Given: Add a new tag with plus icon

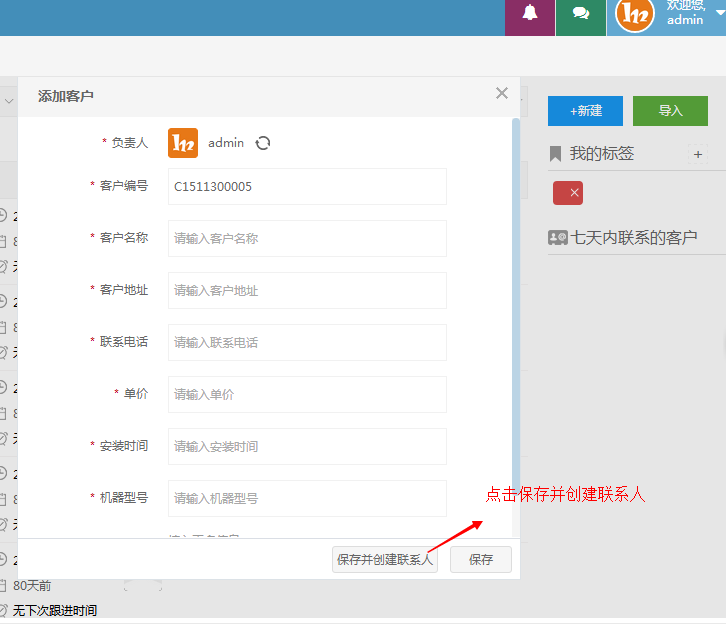Looking at the screenshot, I should click(698, 154).
